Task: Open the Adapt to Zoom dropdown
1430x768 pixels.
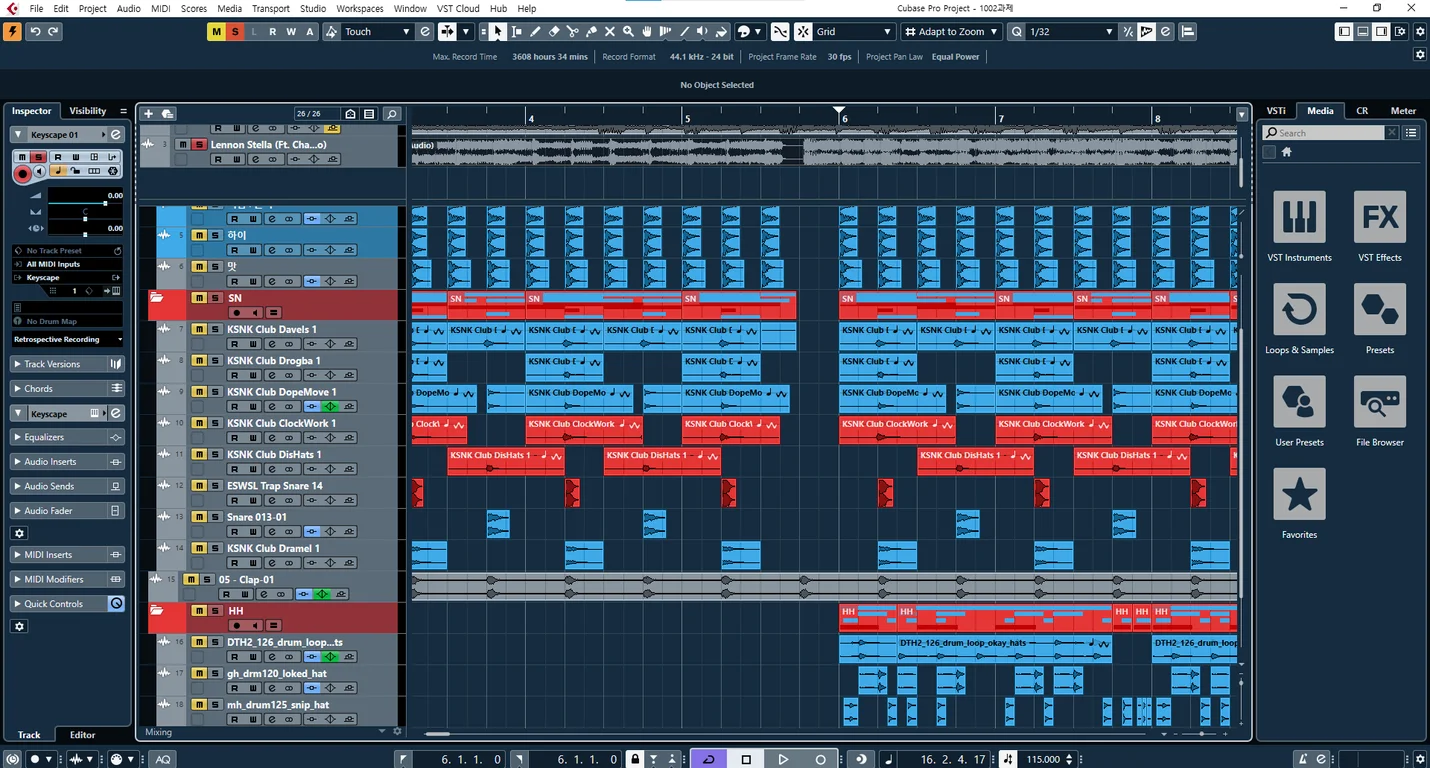Action: coord(952,32)
